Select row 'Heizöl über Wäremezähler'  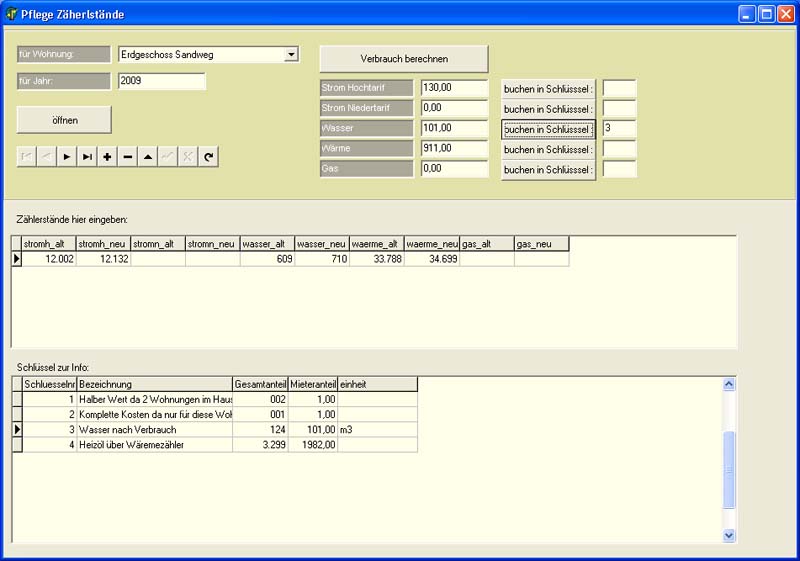click(x=220, y=444)
